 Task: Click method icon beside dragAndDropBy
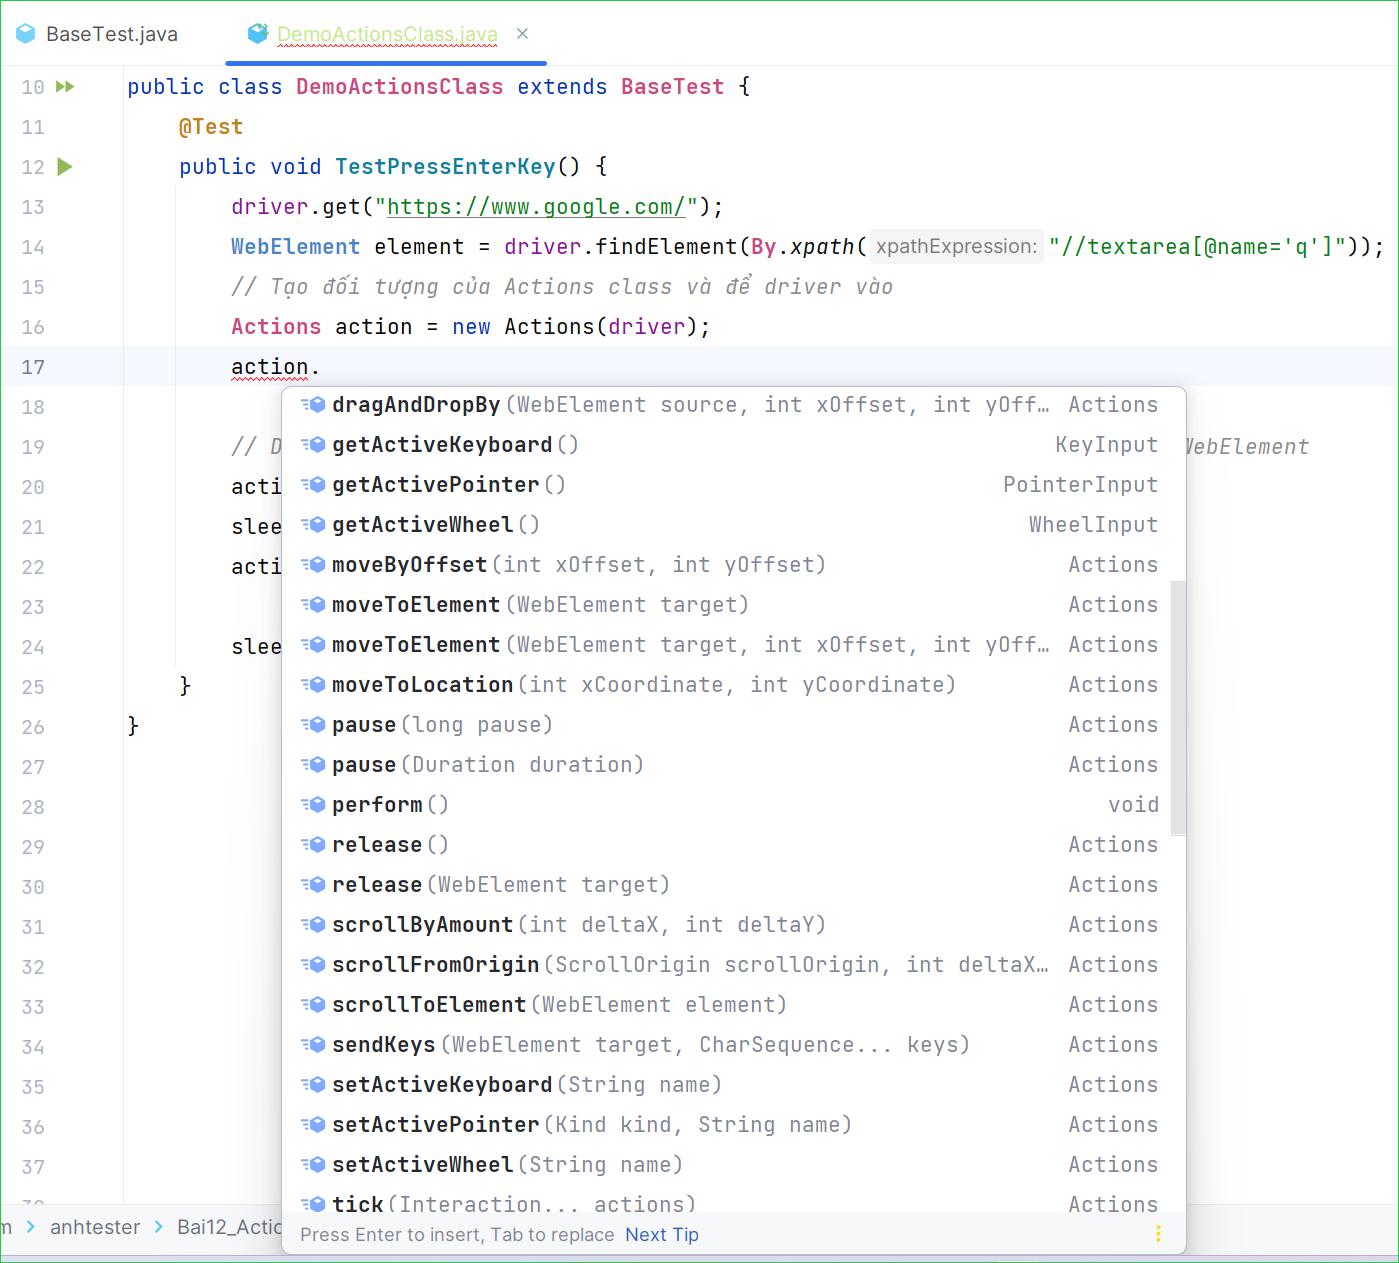(x=313, y=405)
